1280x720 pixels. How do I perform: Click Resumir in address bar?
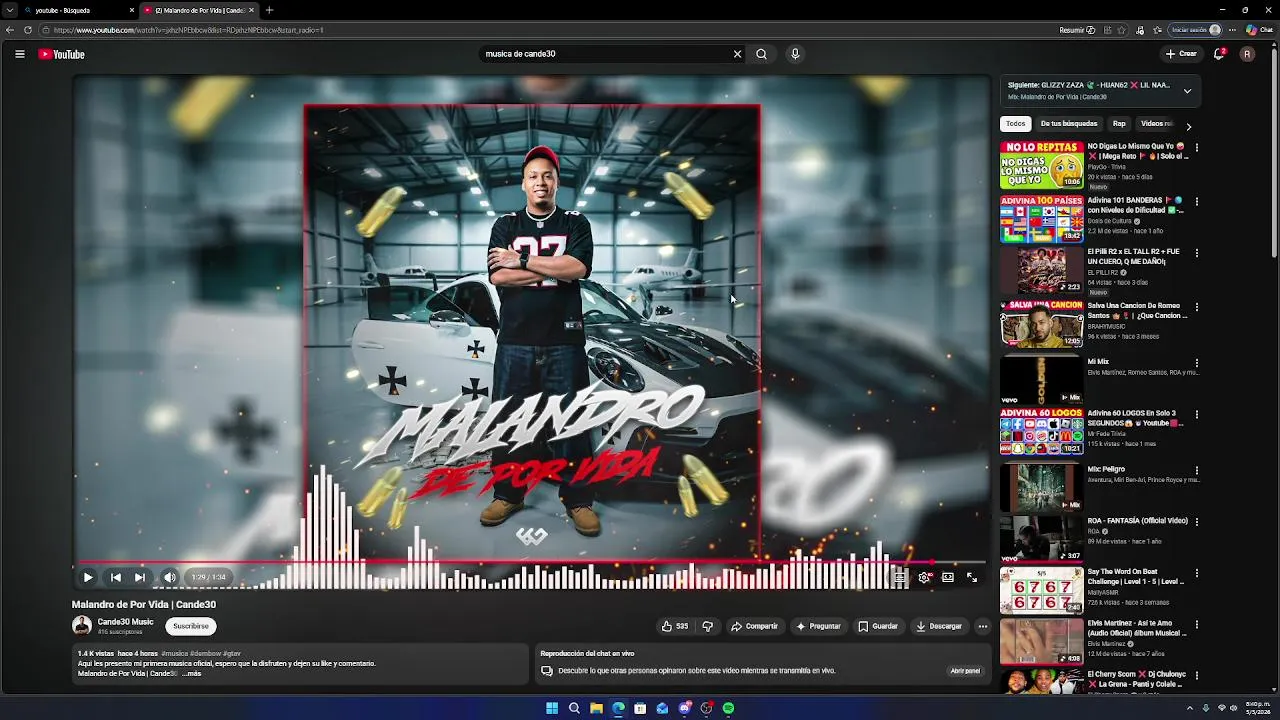pyautogui.click(x=1077, y=30)
